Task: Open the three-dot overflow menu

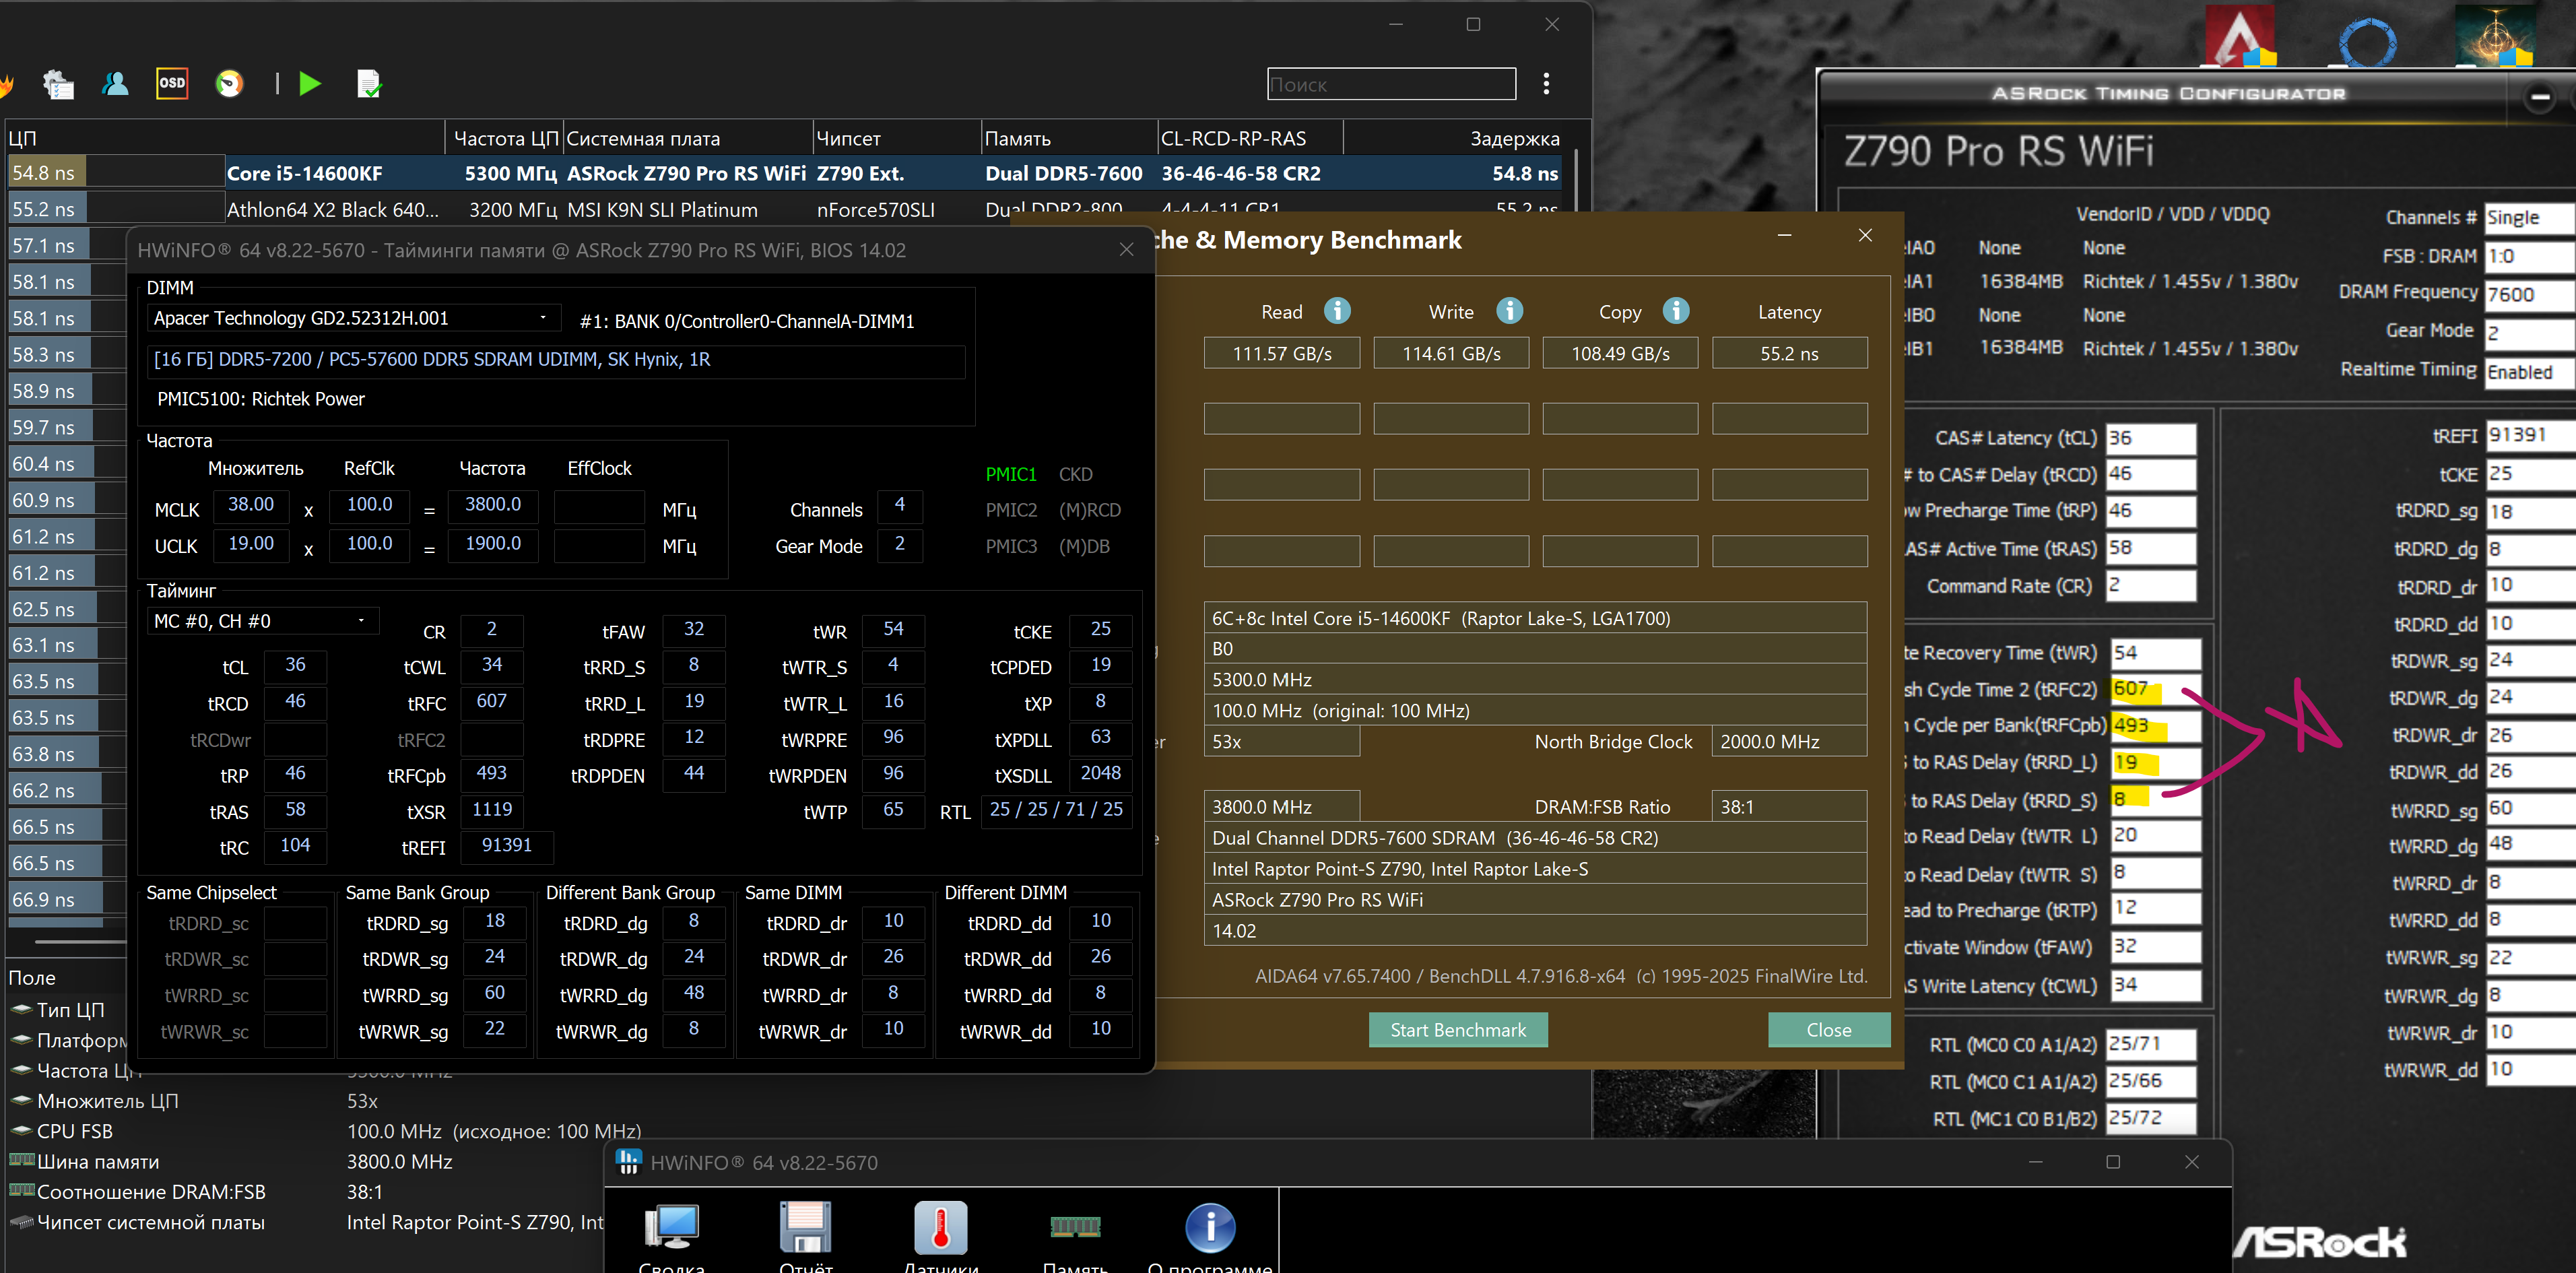Action: (1546, 83)
